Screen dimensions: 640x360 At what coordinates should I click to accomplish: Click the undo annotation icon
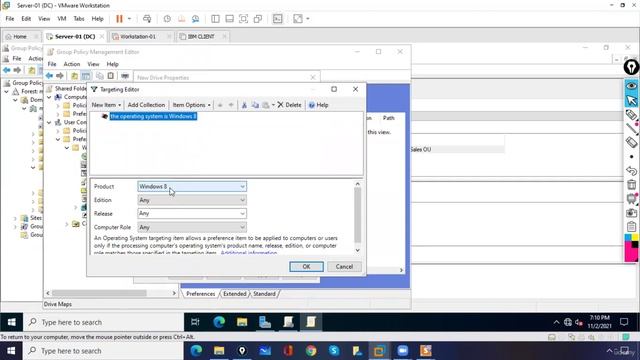click(631, 171)
